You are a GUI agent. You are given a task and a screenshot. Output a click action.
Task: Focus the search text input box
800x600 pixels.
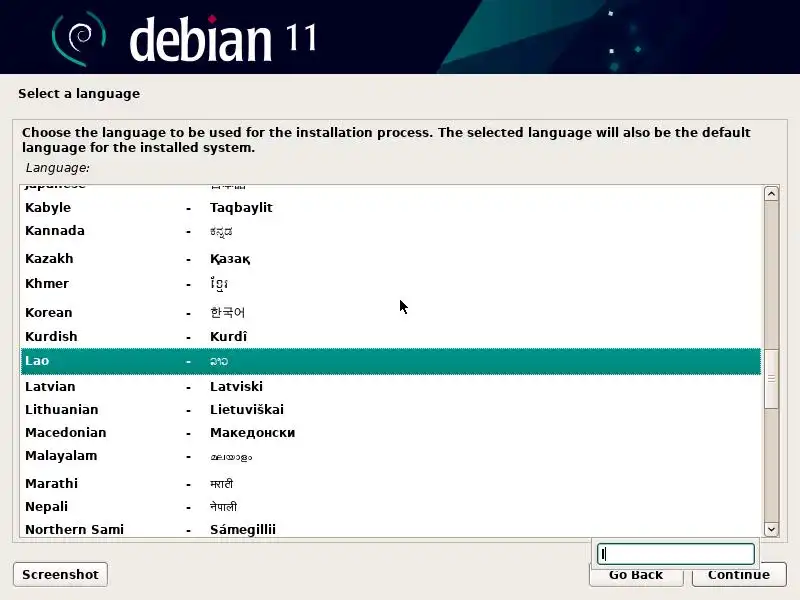click(x=676, y=554)
